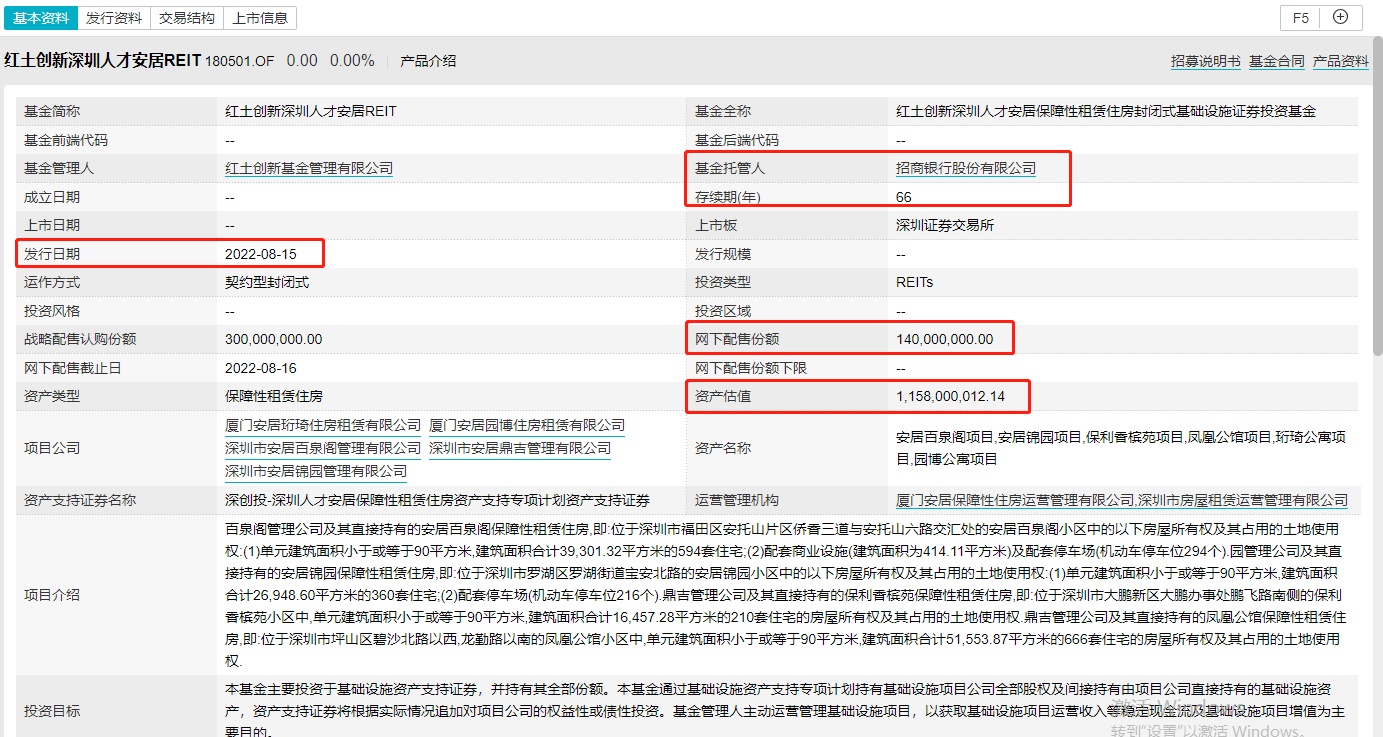This screenshot has width=1383, height=737.
Task: Click the 发行日期 label cell
Action: [x=116, y=254]
